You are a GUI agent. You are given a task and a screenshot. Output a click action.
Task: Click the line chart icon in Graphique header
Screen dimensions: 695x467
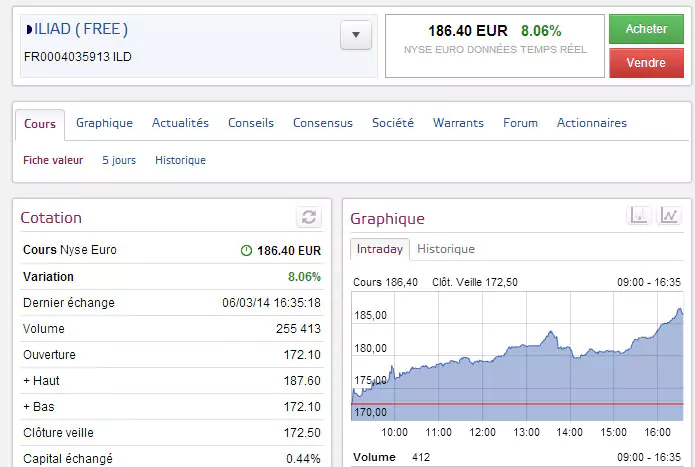click(x=669, y=215)
